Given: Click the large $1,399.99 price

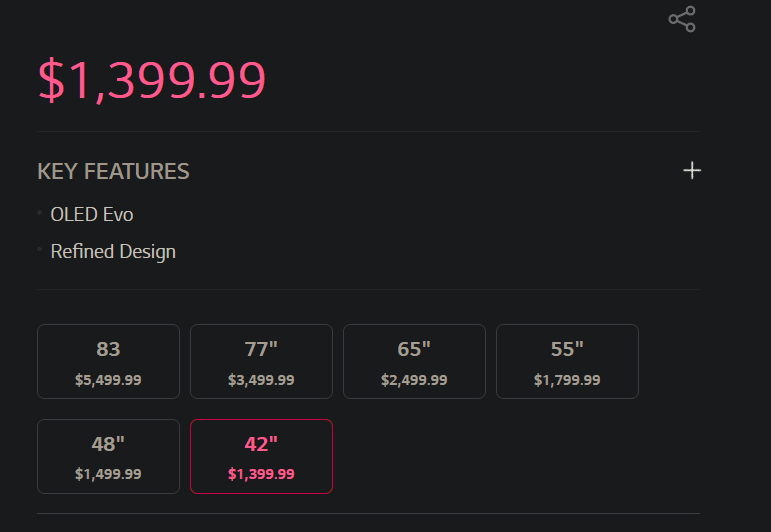Looking at the screenshot, I should tap(151, 80).
